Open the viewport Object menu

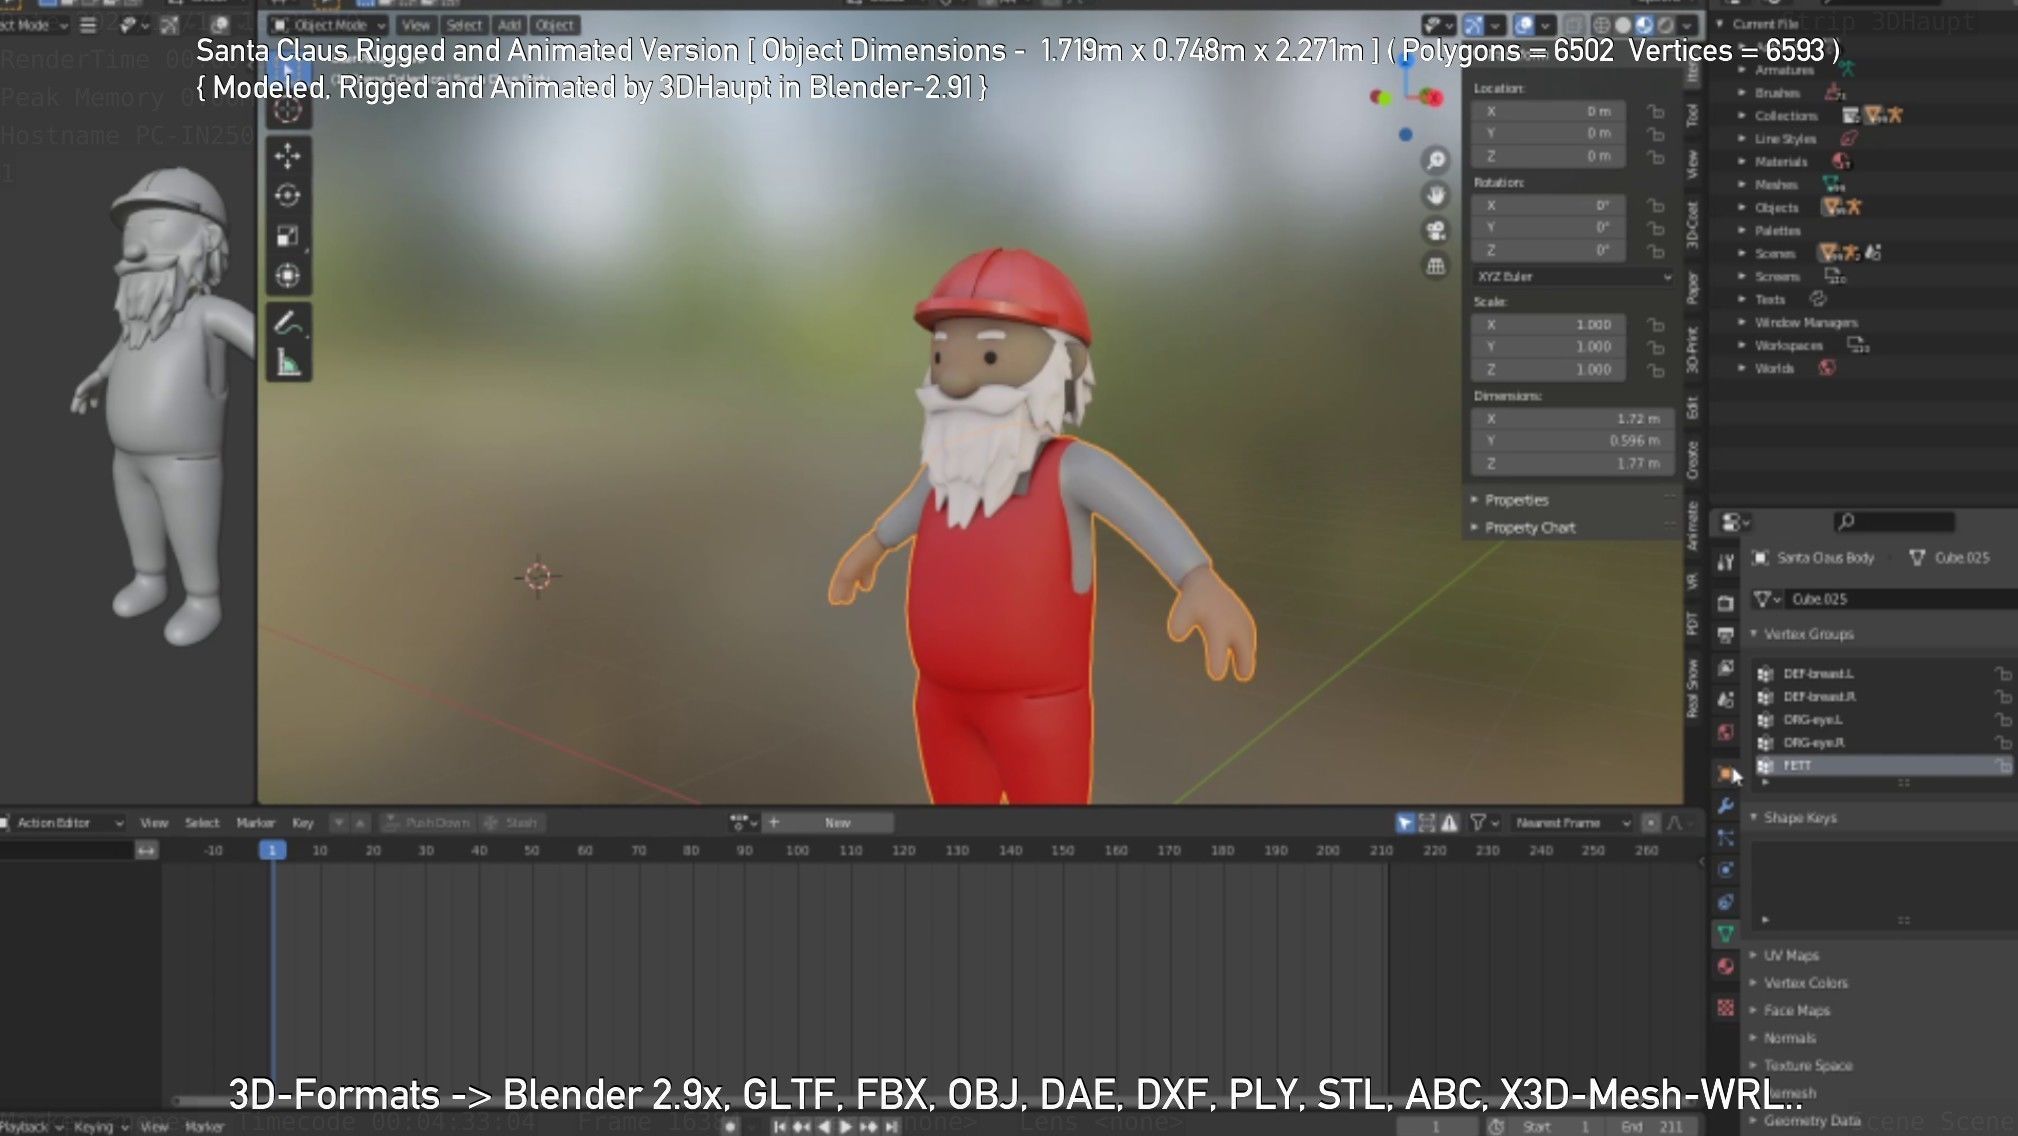[x=554, y=25]
